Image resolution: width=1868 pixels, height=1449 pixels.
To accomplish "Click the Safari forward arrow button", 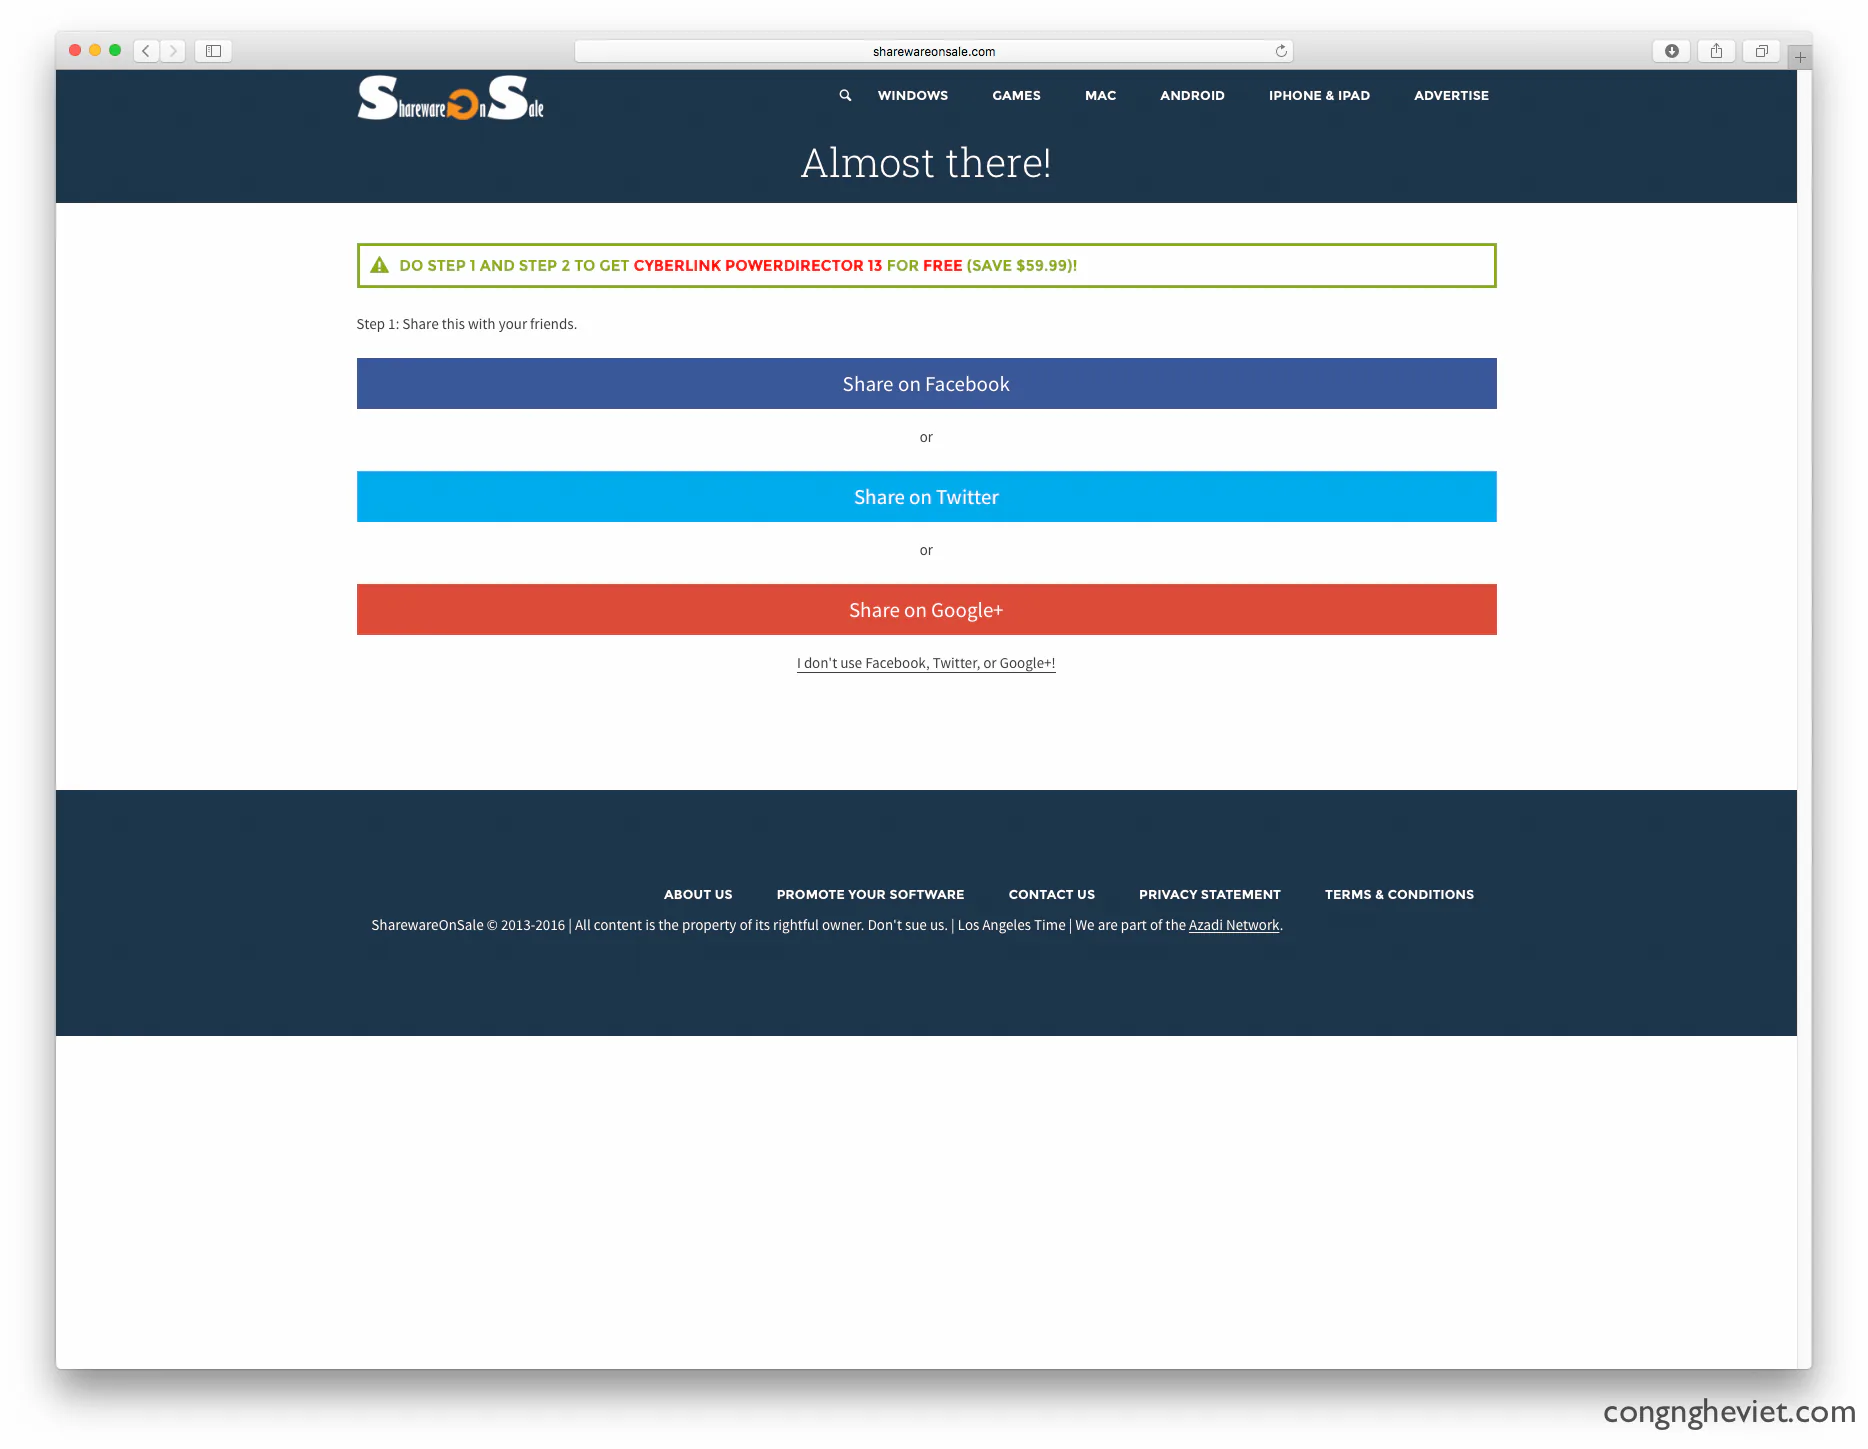I will tap(173, 51).
